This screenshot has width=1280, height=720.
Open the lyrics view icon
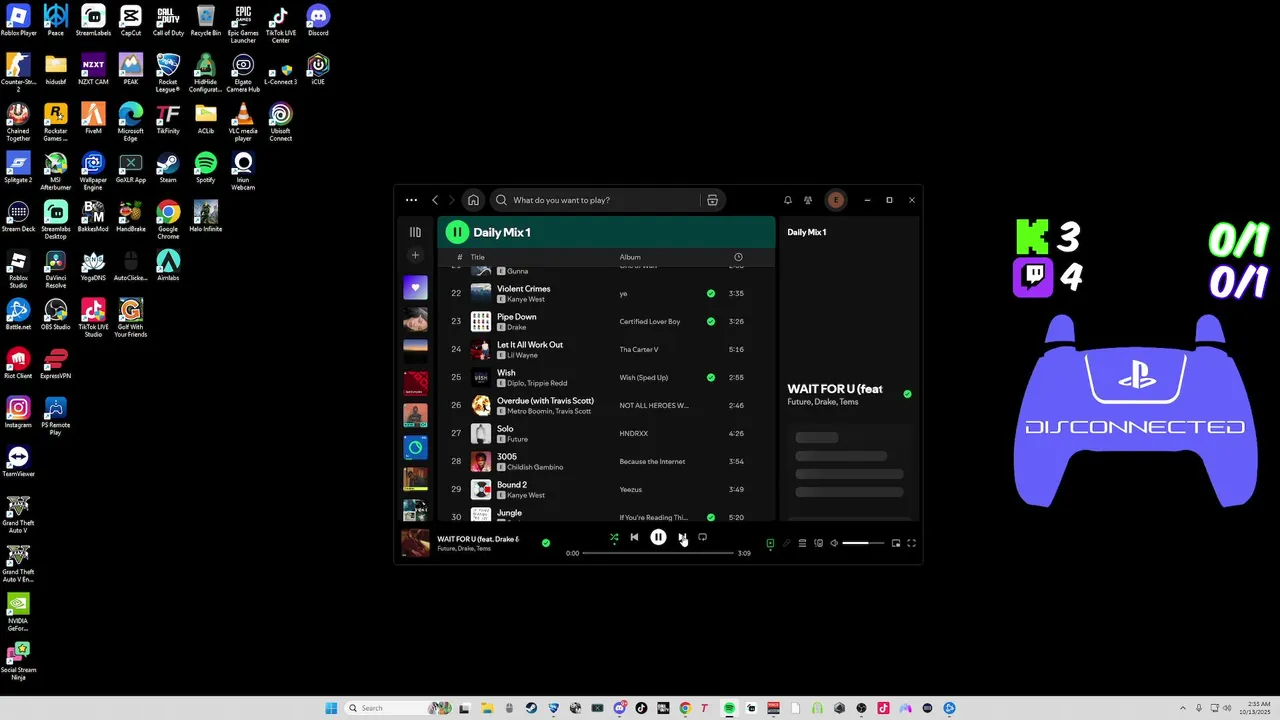[786, 543]
